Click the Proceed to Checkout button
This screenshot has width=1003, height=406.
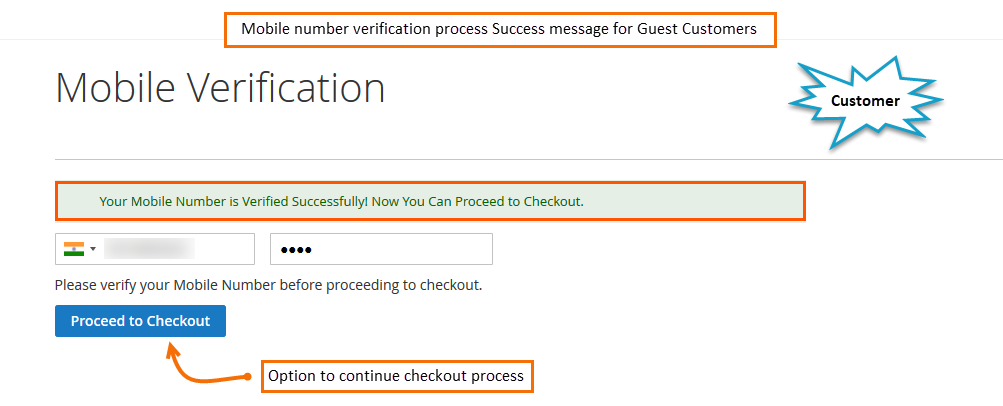click(x=140, y=321)
